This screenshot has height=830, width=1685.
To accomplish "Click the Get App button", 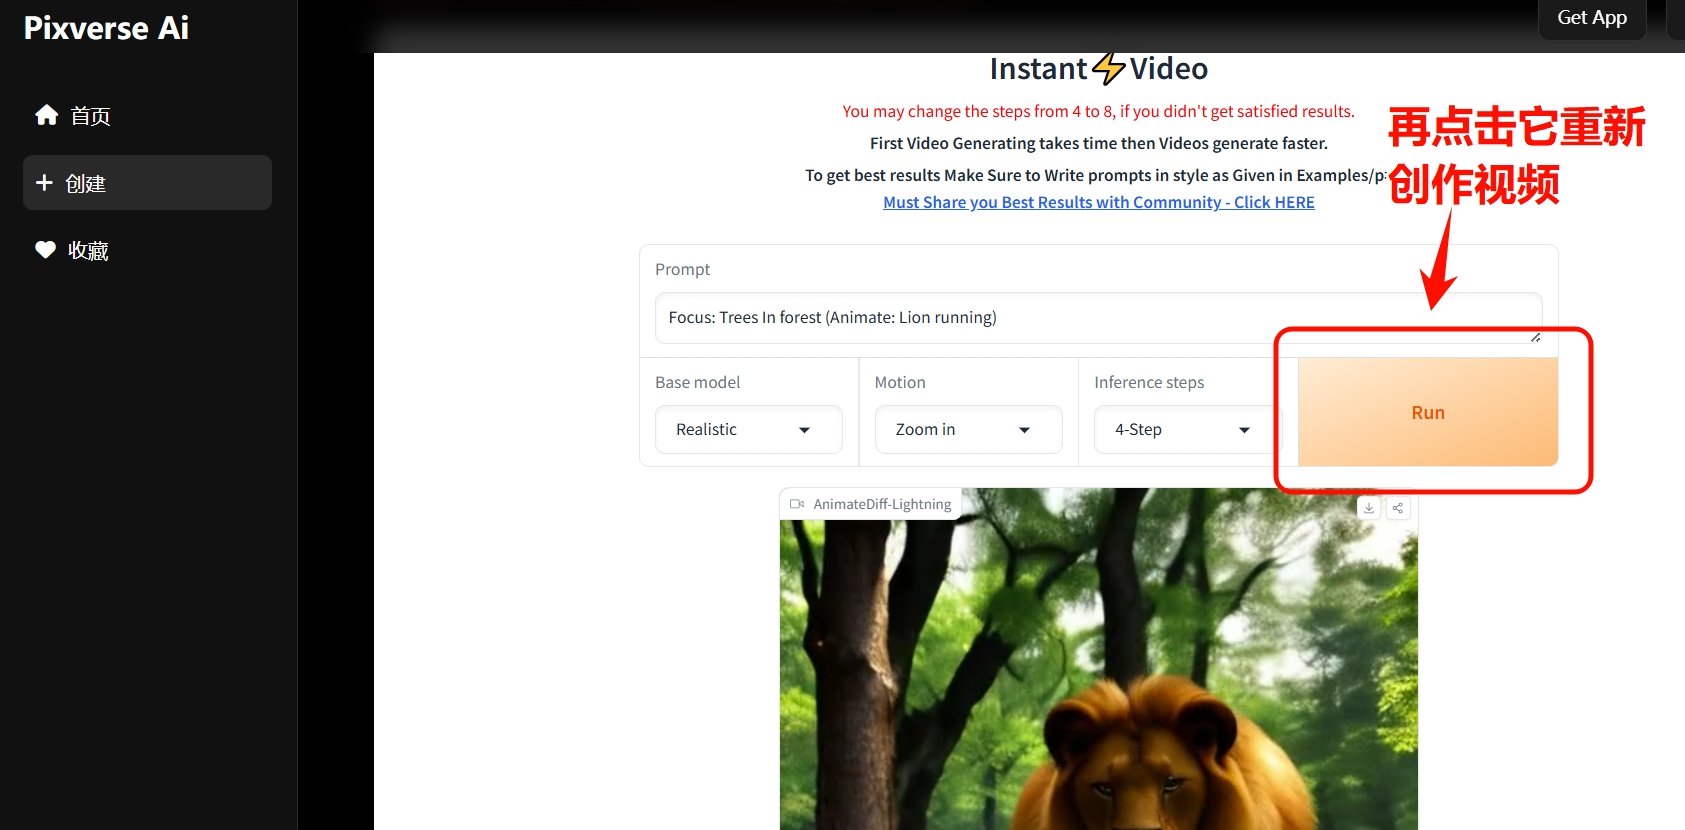I will 1591,18.
